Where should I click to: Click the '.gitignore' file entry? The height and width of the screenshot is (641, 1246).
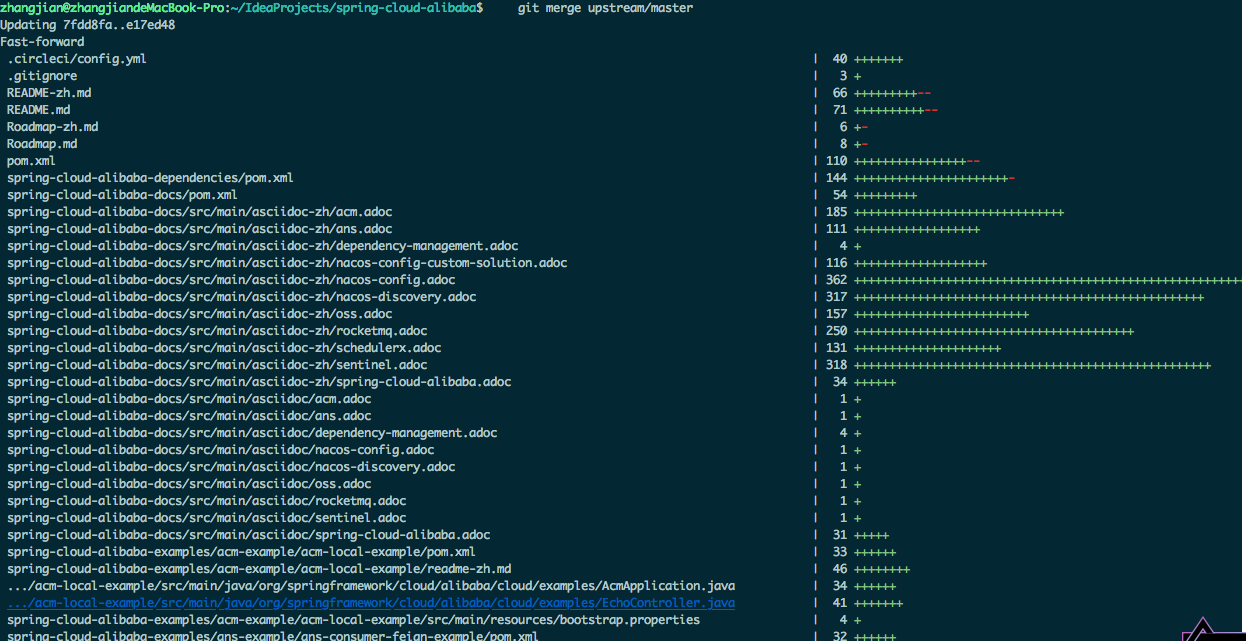coord(42,76)
